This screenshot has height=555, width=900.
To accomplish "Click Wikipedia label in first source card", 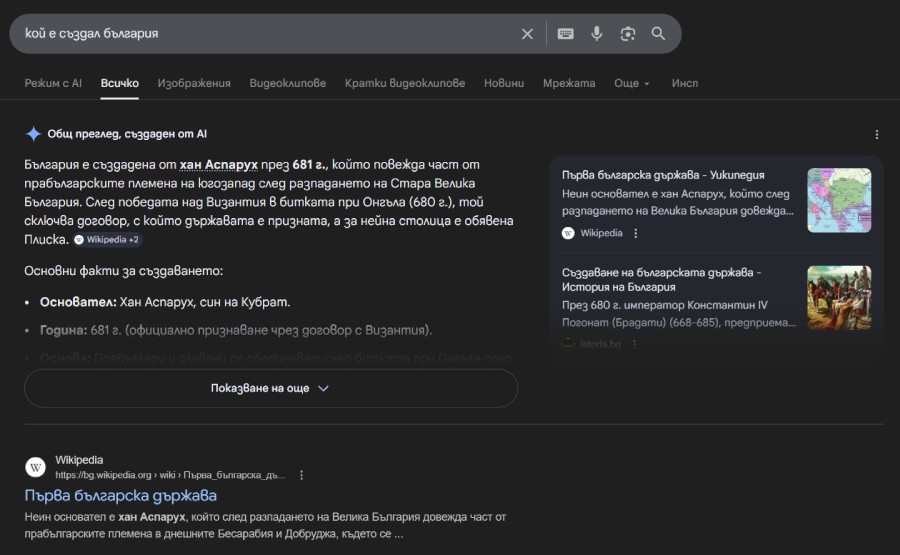I will (x=601, y=233).
